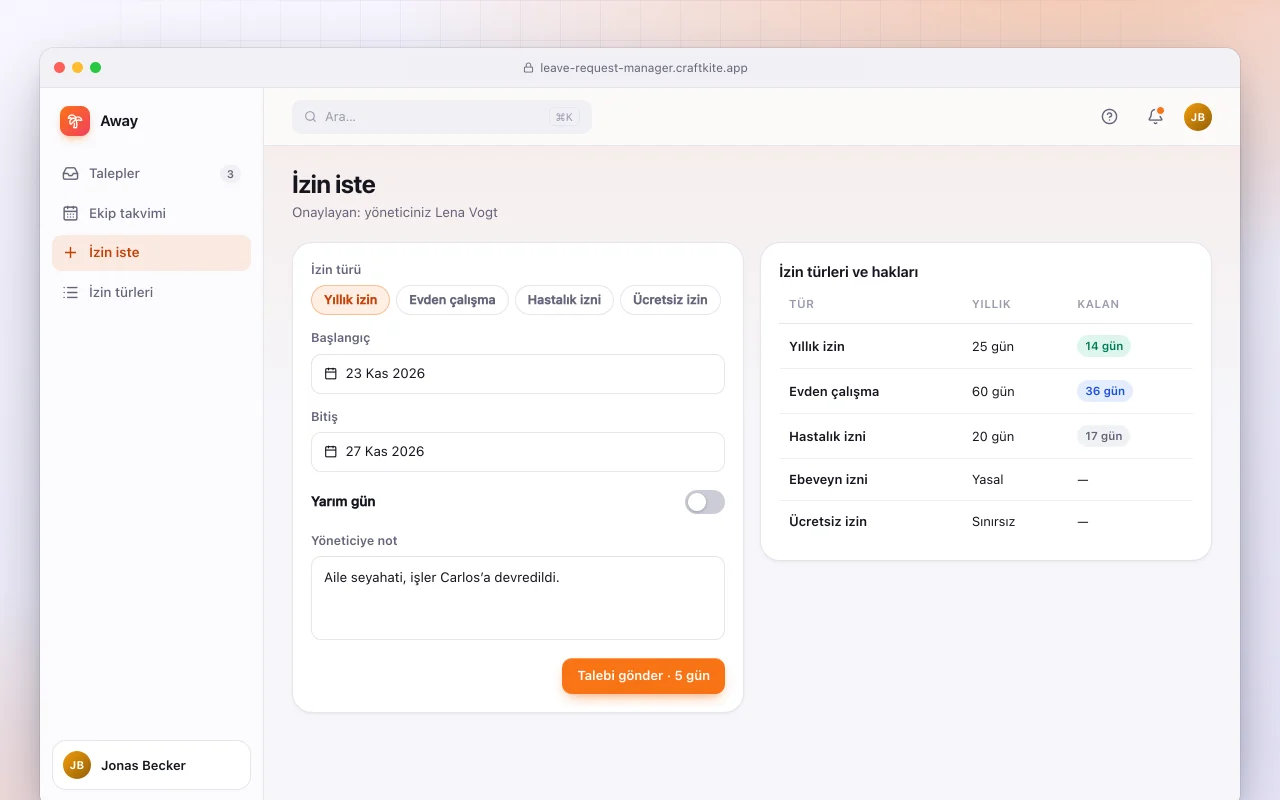Click the lock icon in address bar
Screen dimensions: 1280x800
pyautogui.click(x=529, y=68)
